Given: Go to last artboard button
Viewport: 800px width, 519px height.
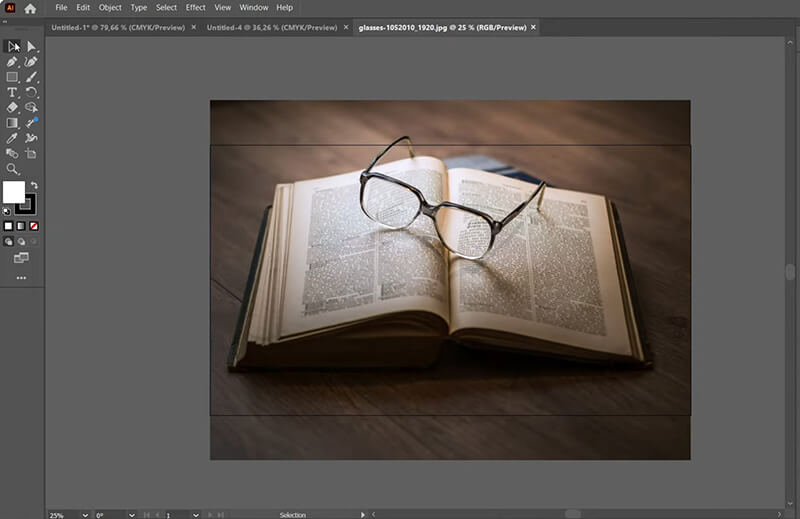Looking at the screenshot, I should click(x=221, y=515).
